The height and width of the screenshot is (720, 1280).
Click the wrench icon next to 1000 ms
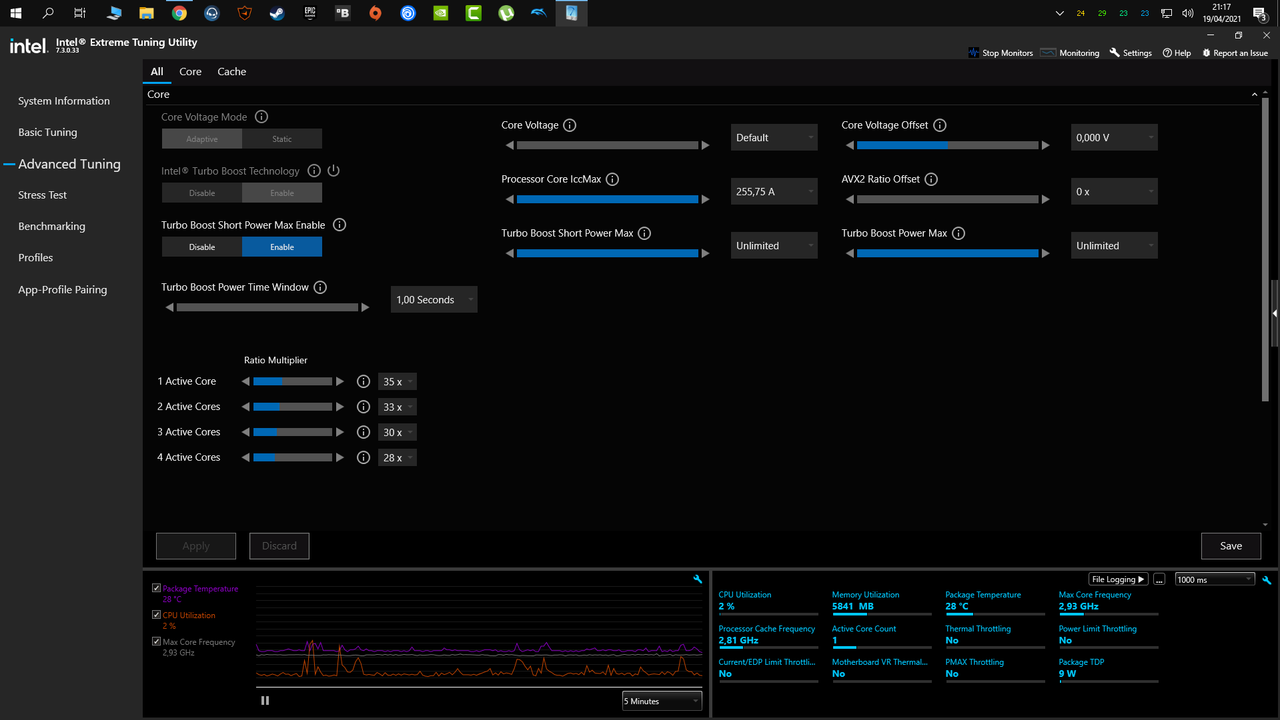tap(1267, 580)
